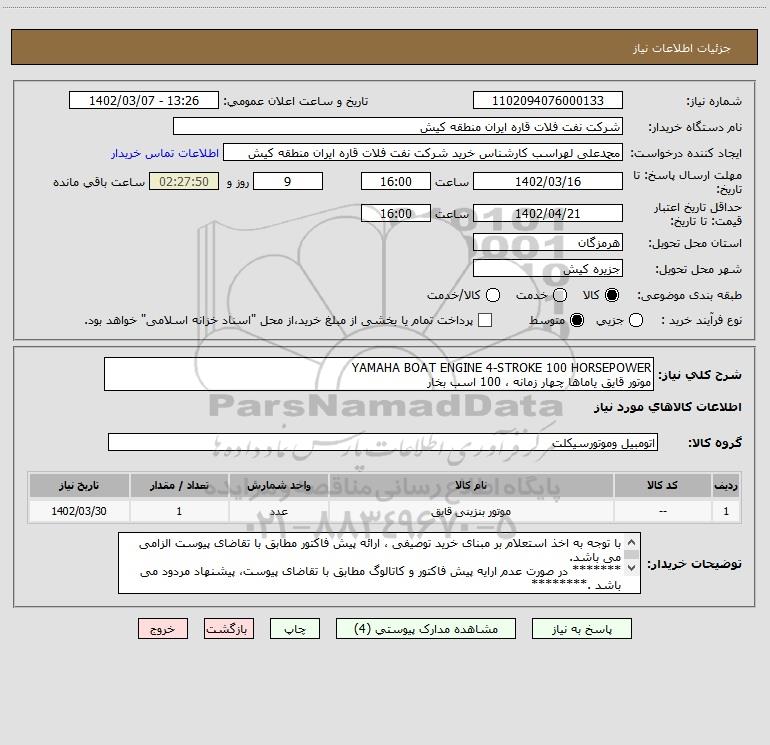The width and height of the screenshot is (770, 745).
Task: Click the چاپ print button
Action: pyautogui.click(x=295, y=629)
